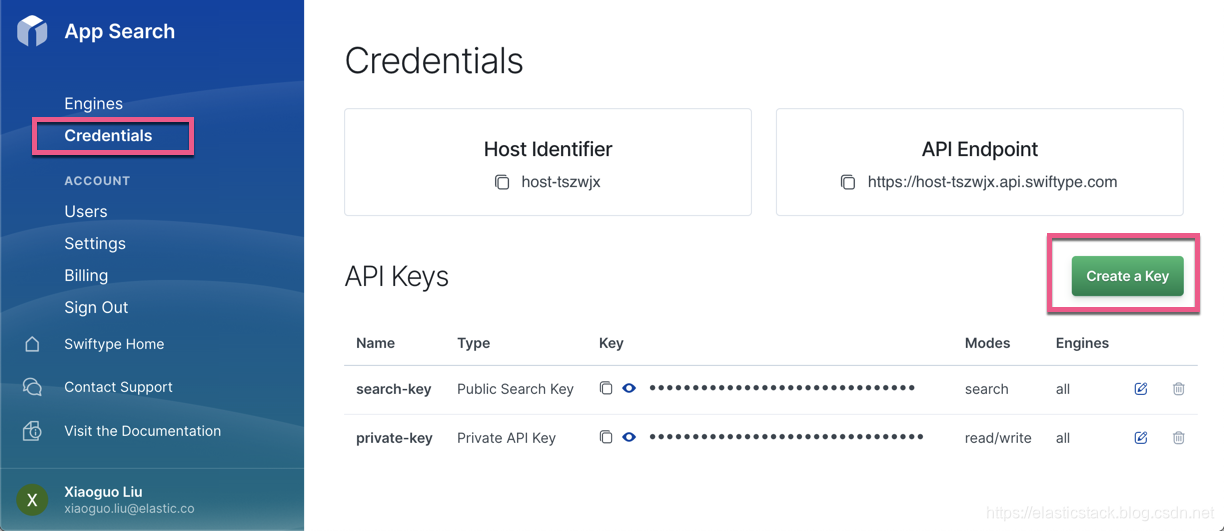This screenshot has width=1224, height=531.
Task: Copy the Host Identifier value
Action: click(502, 182)
